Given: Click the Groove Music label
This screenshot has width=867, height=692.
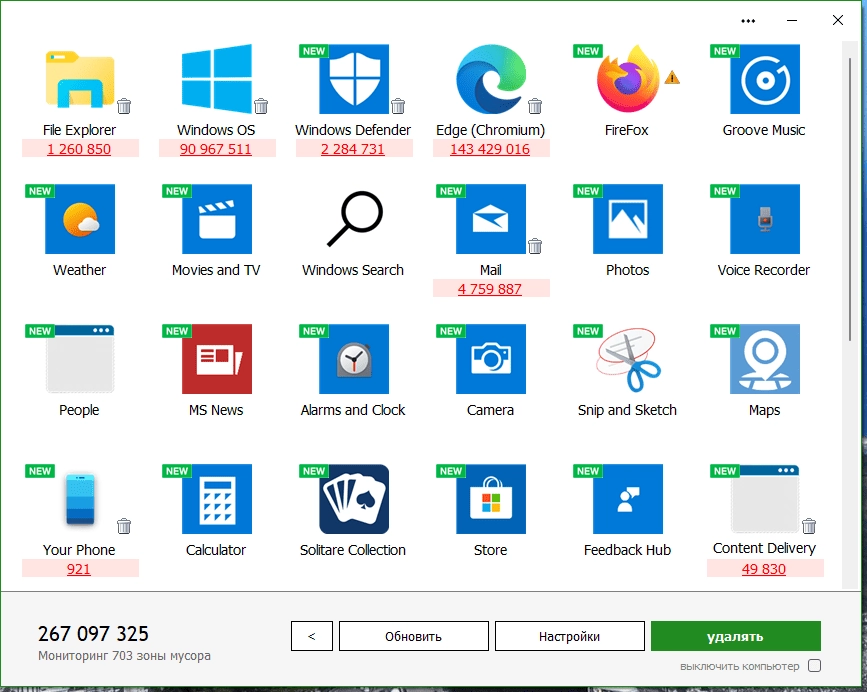Looking at the screenshot, I should point(764,130).
